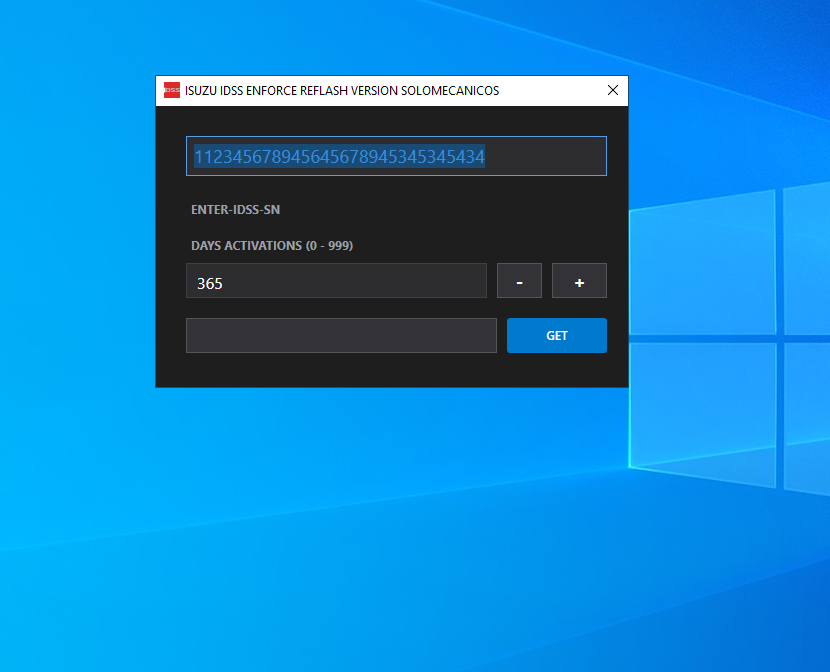Click the empty activation key output box
Viewport: 830px width, 672px height.
[341, 335]
